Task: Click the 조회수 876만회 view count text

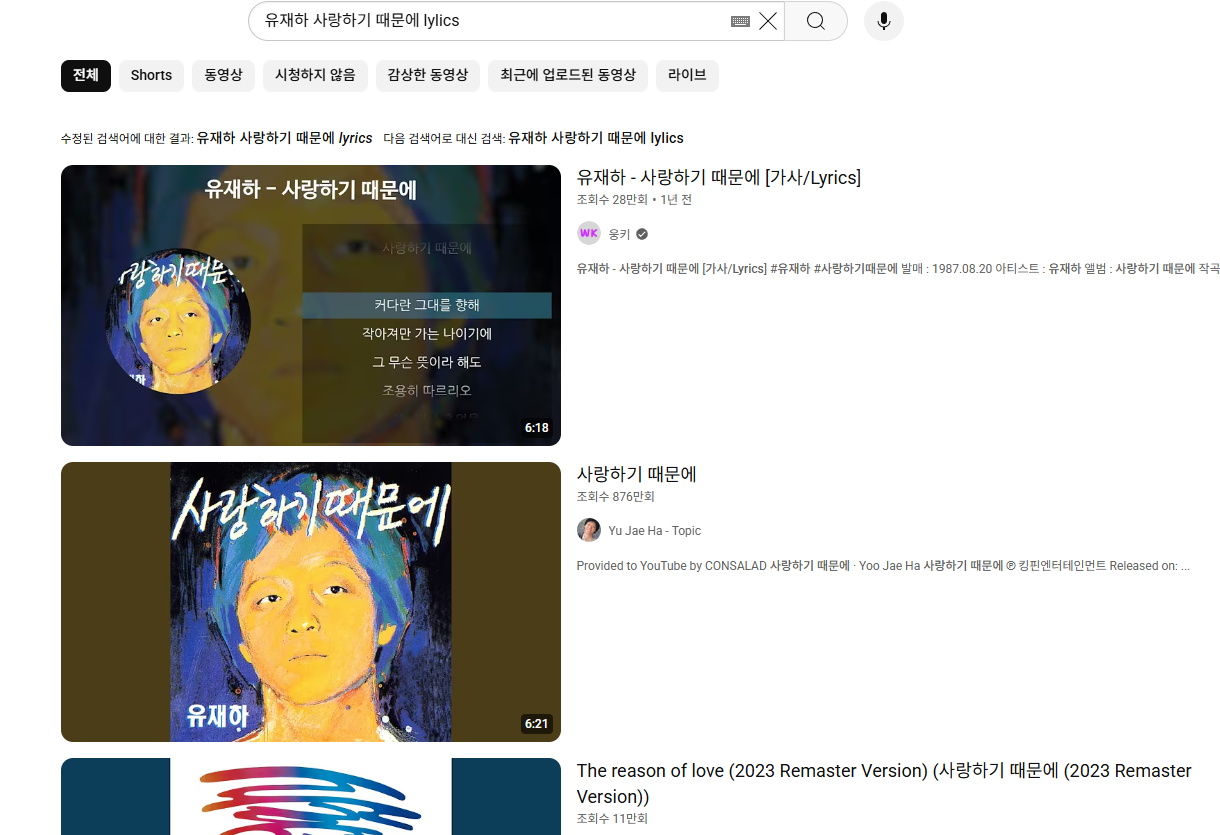Action: [615, 497]
